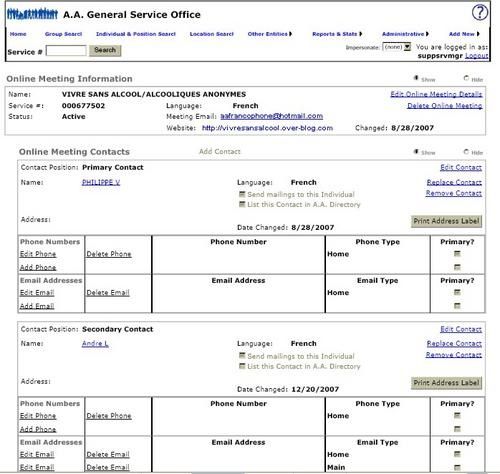Click in the Service # input field
The height and width of the screenshot is (474, 500).
(x=66, y=51)
